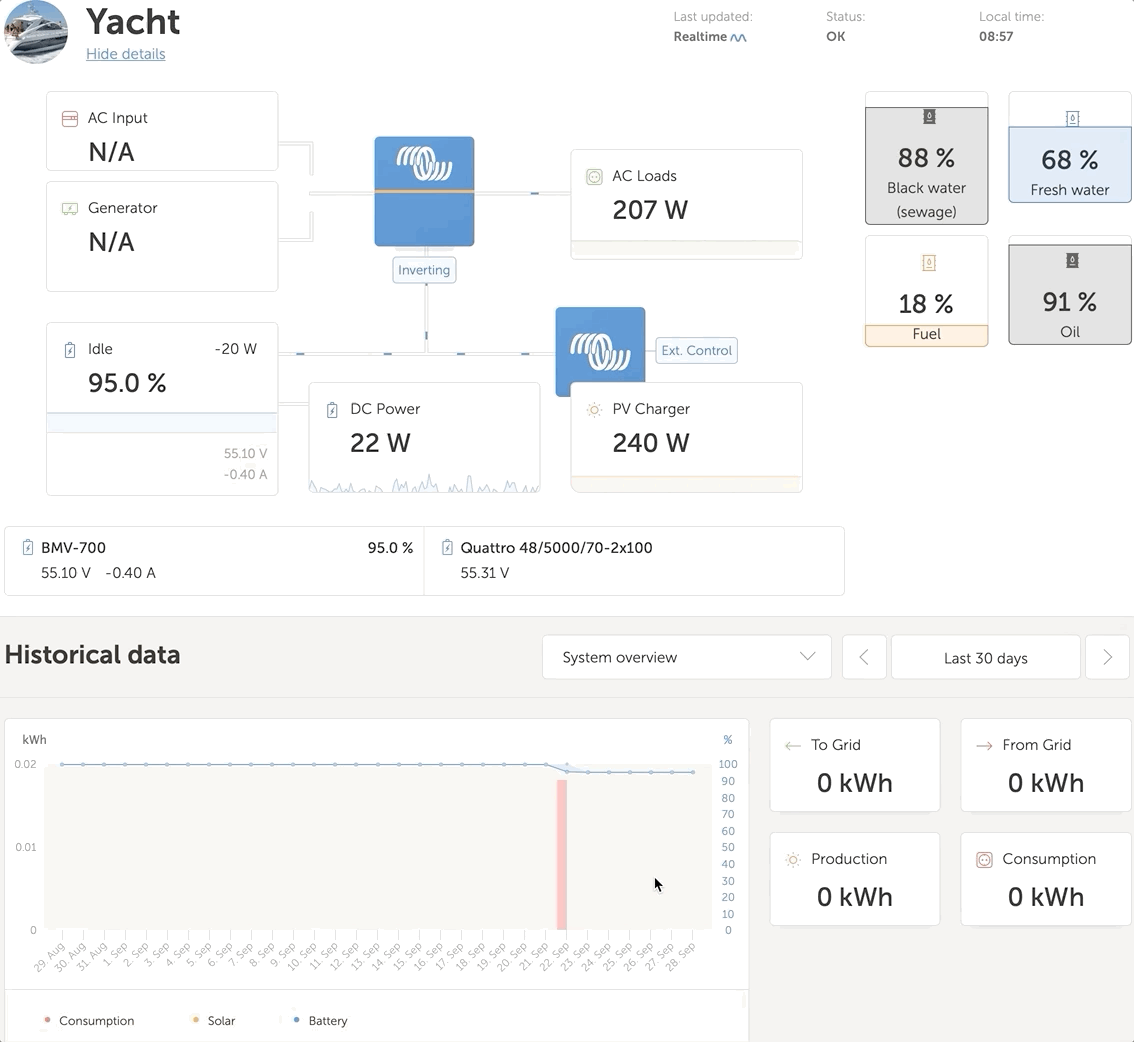Click the realtime wave icon

pyautogui.click(x=738, y=38)
